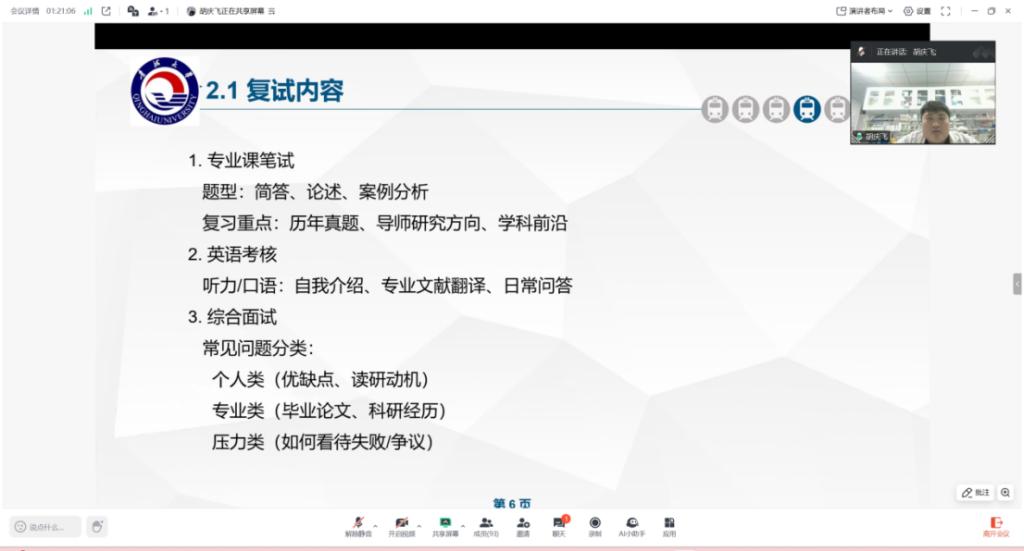Open meeting details (会议详情)
This screenshot has width=1024, height=551.
click(x=25, y=11)
